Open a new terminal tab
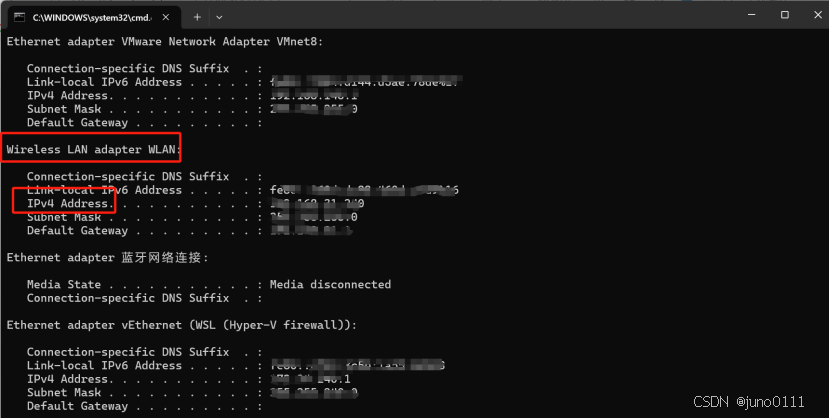 [197, 17]
